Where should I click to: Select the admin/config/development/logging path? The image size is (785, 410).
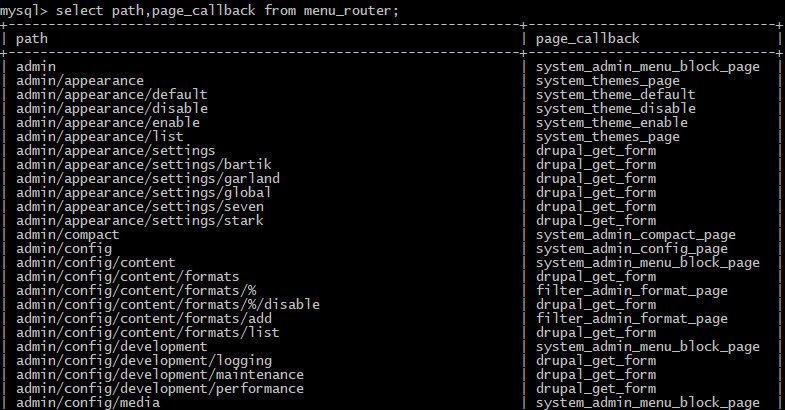[144, 360]
